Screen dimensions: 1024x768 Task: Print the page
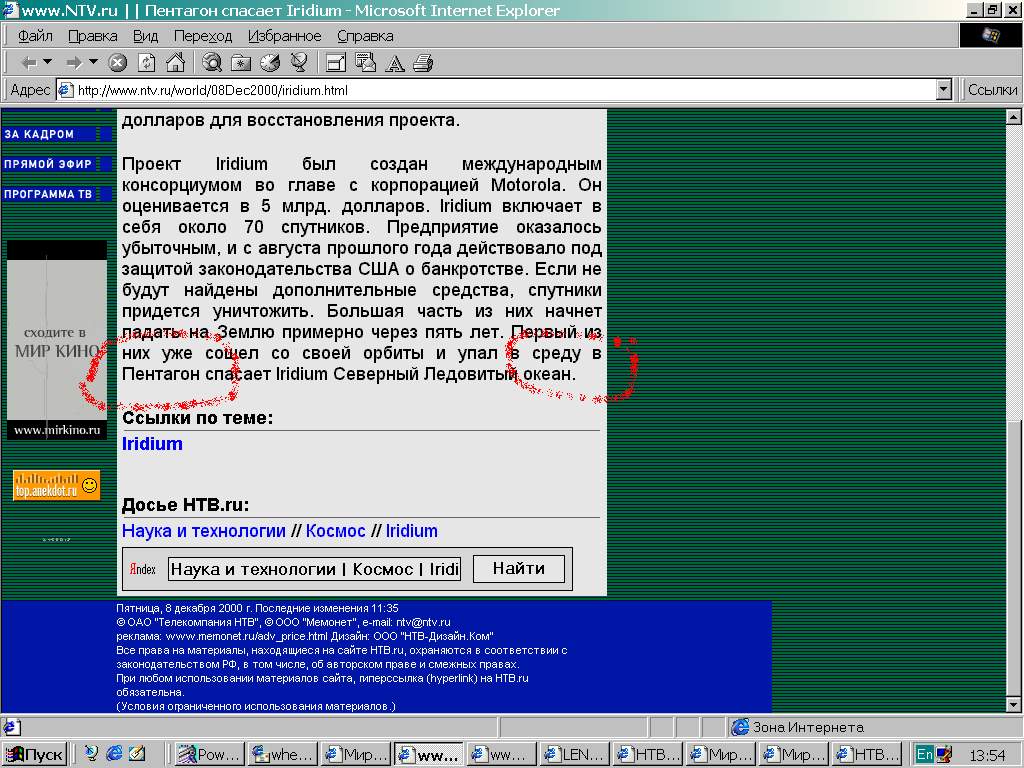423,63
